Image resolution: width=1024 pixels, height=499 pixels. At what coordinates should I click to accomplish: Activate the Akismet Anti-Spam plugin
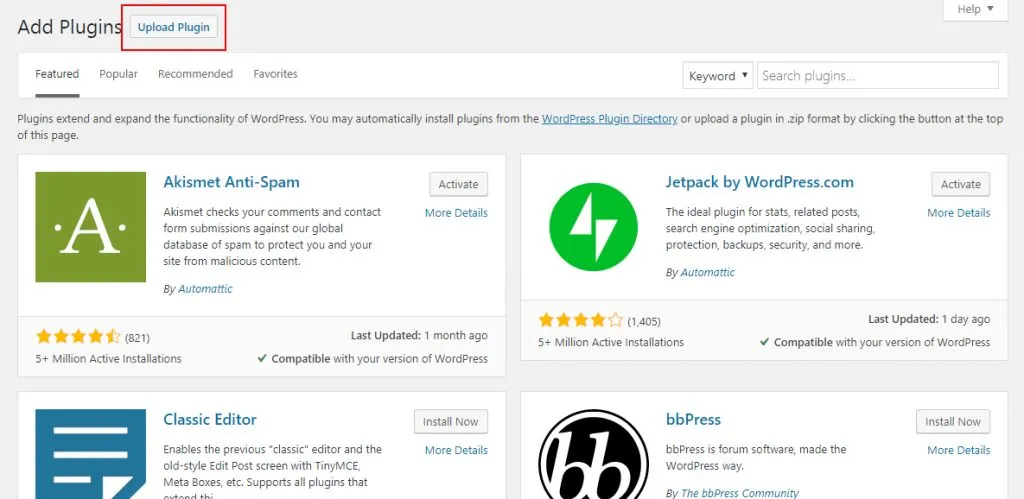pos(458,184)
